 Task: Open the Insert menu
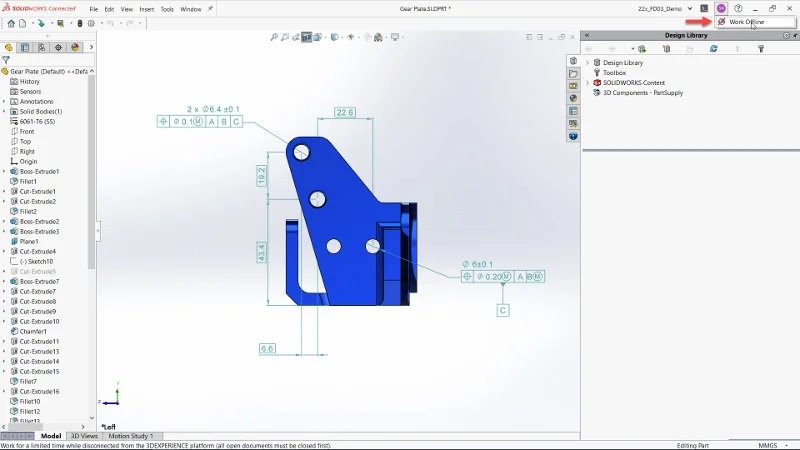tap(146, 9)
